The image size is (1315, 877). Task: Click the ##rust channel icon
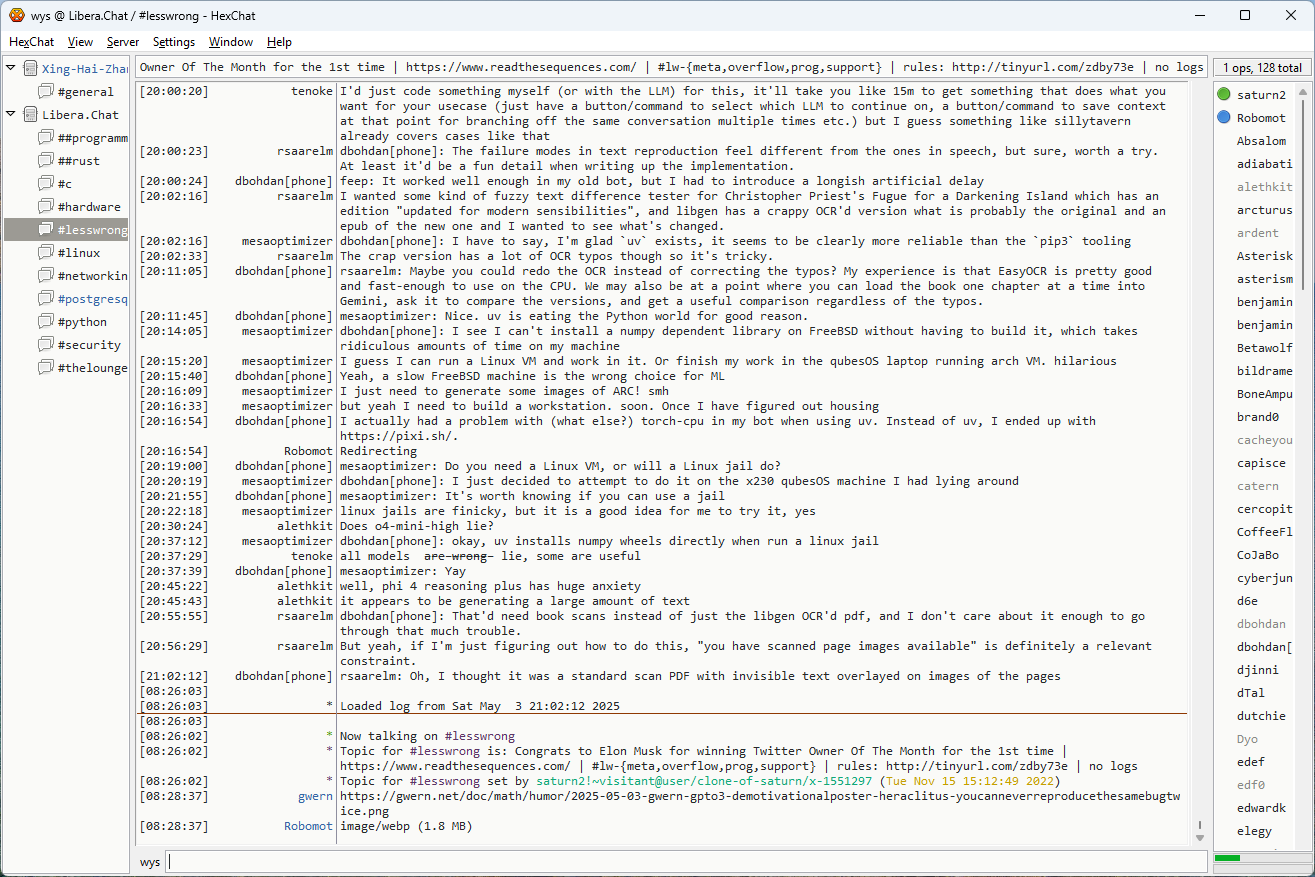pyautogui.click(x=46, y=161)
